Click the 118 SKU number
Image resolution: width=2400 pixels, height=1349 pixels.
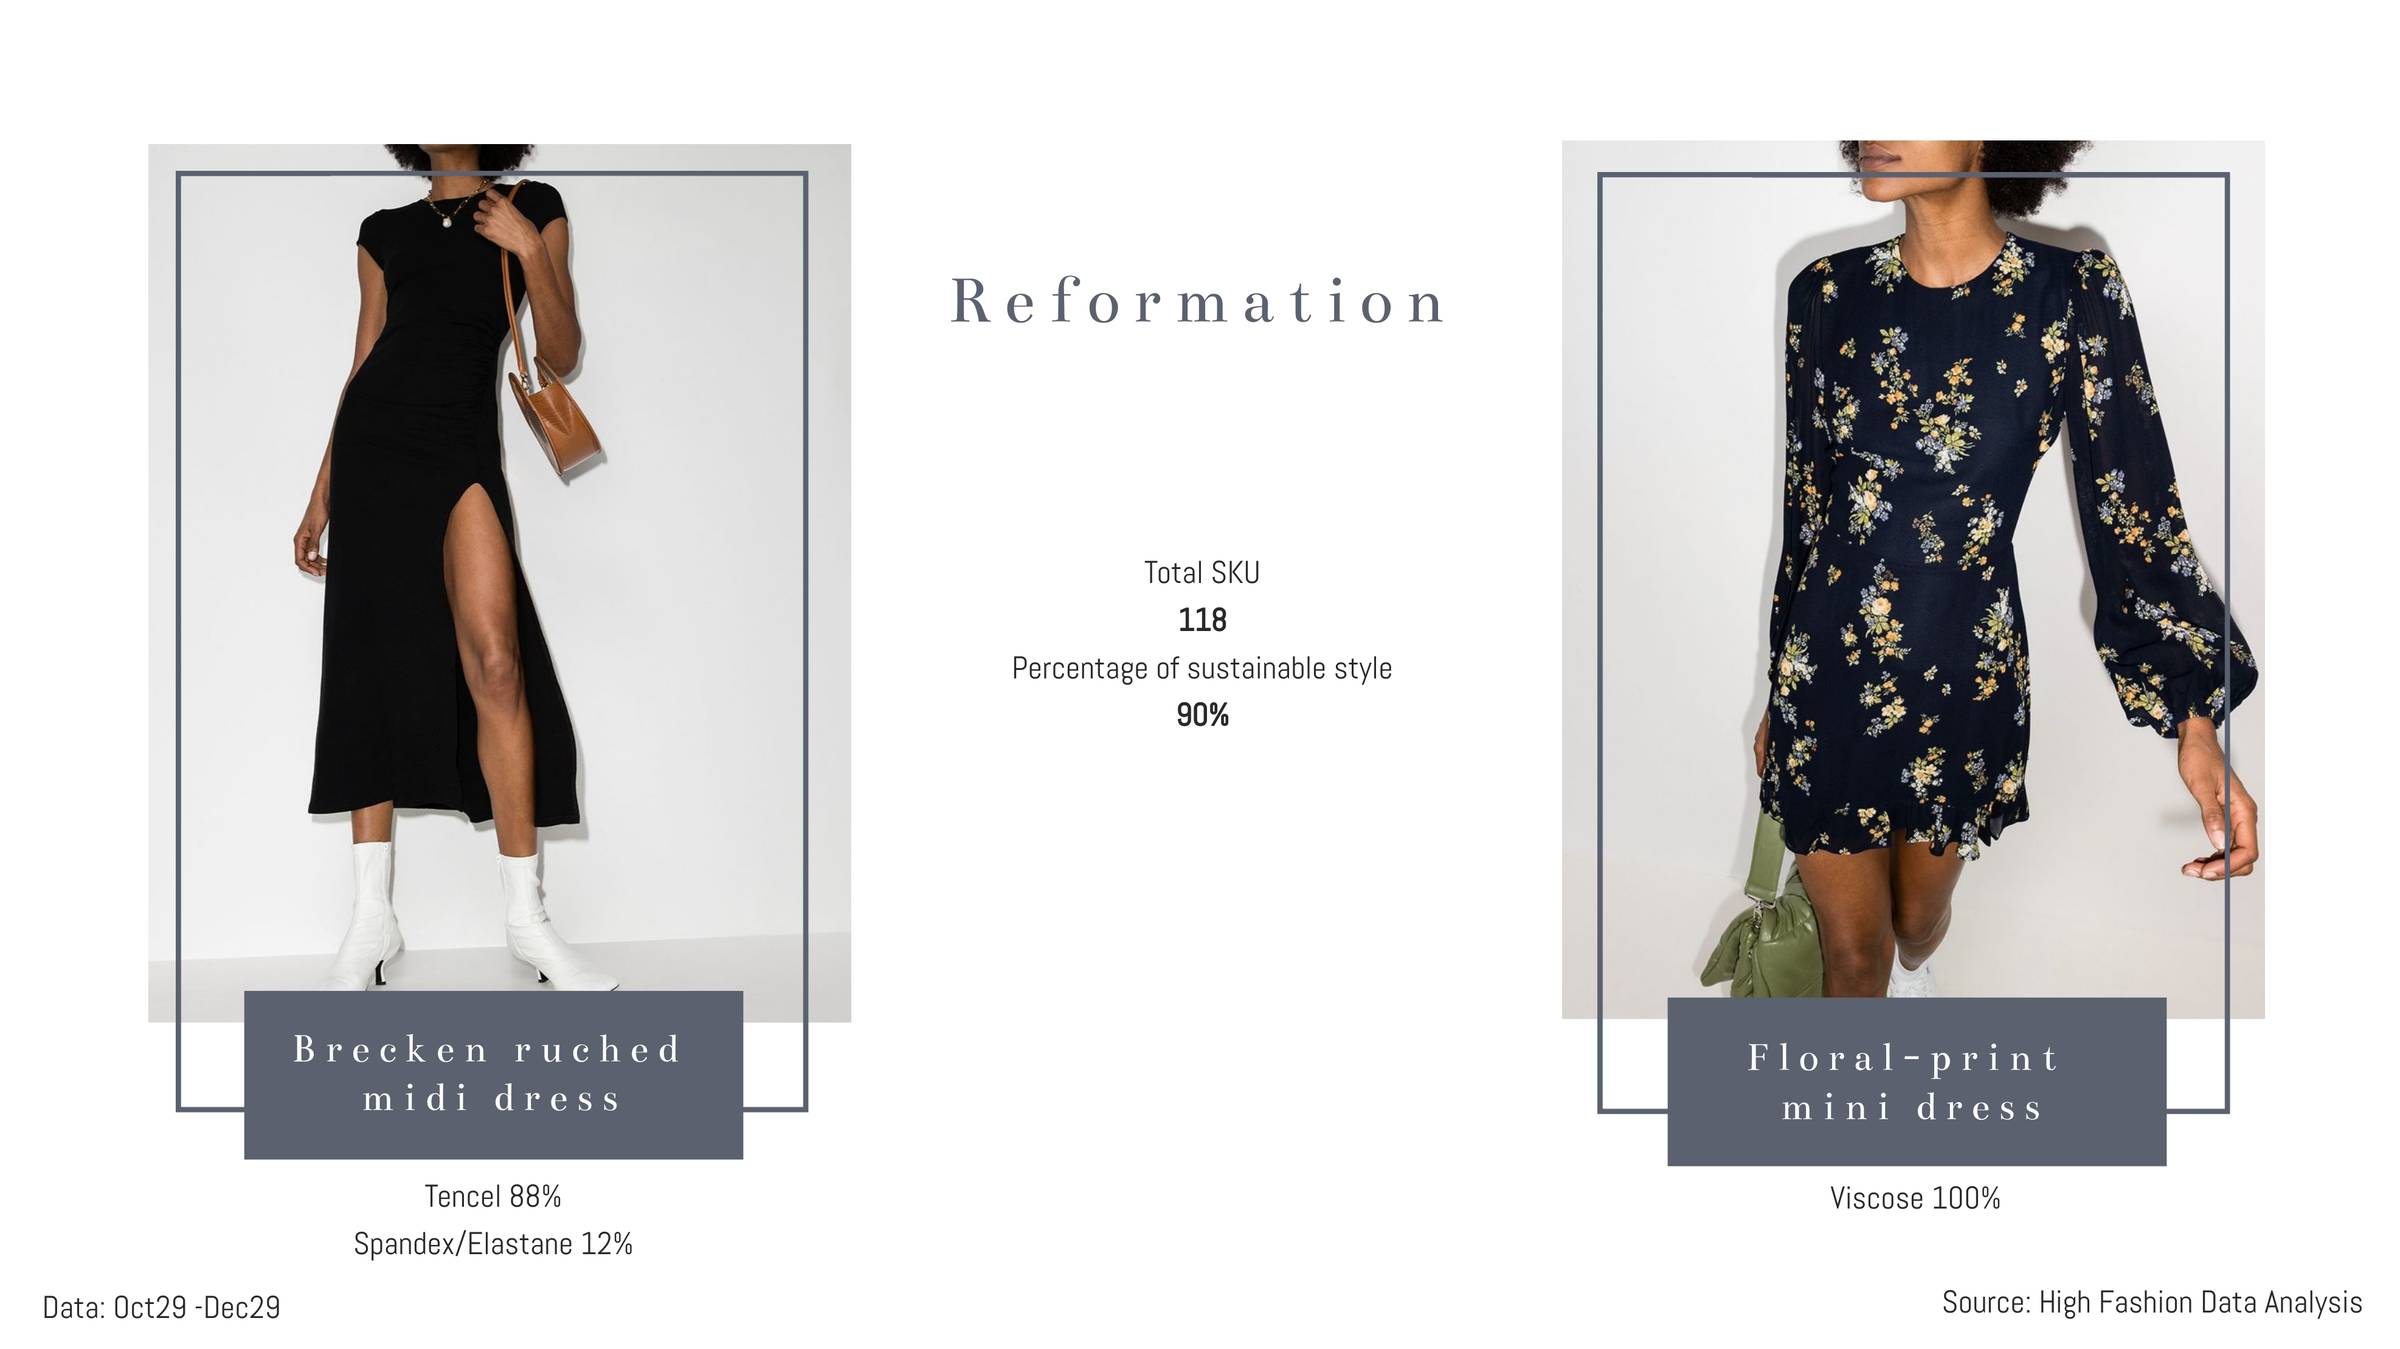point(1202,620)
